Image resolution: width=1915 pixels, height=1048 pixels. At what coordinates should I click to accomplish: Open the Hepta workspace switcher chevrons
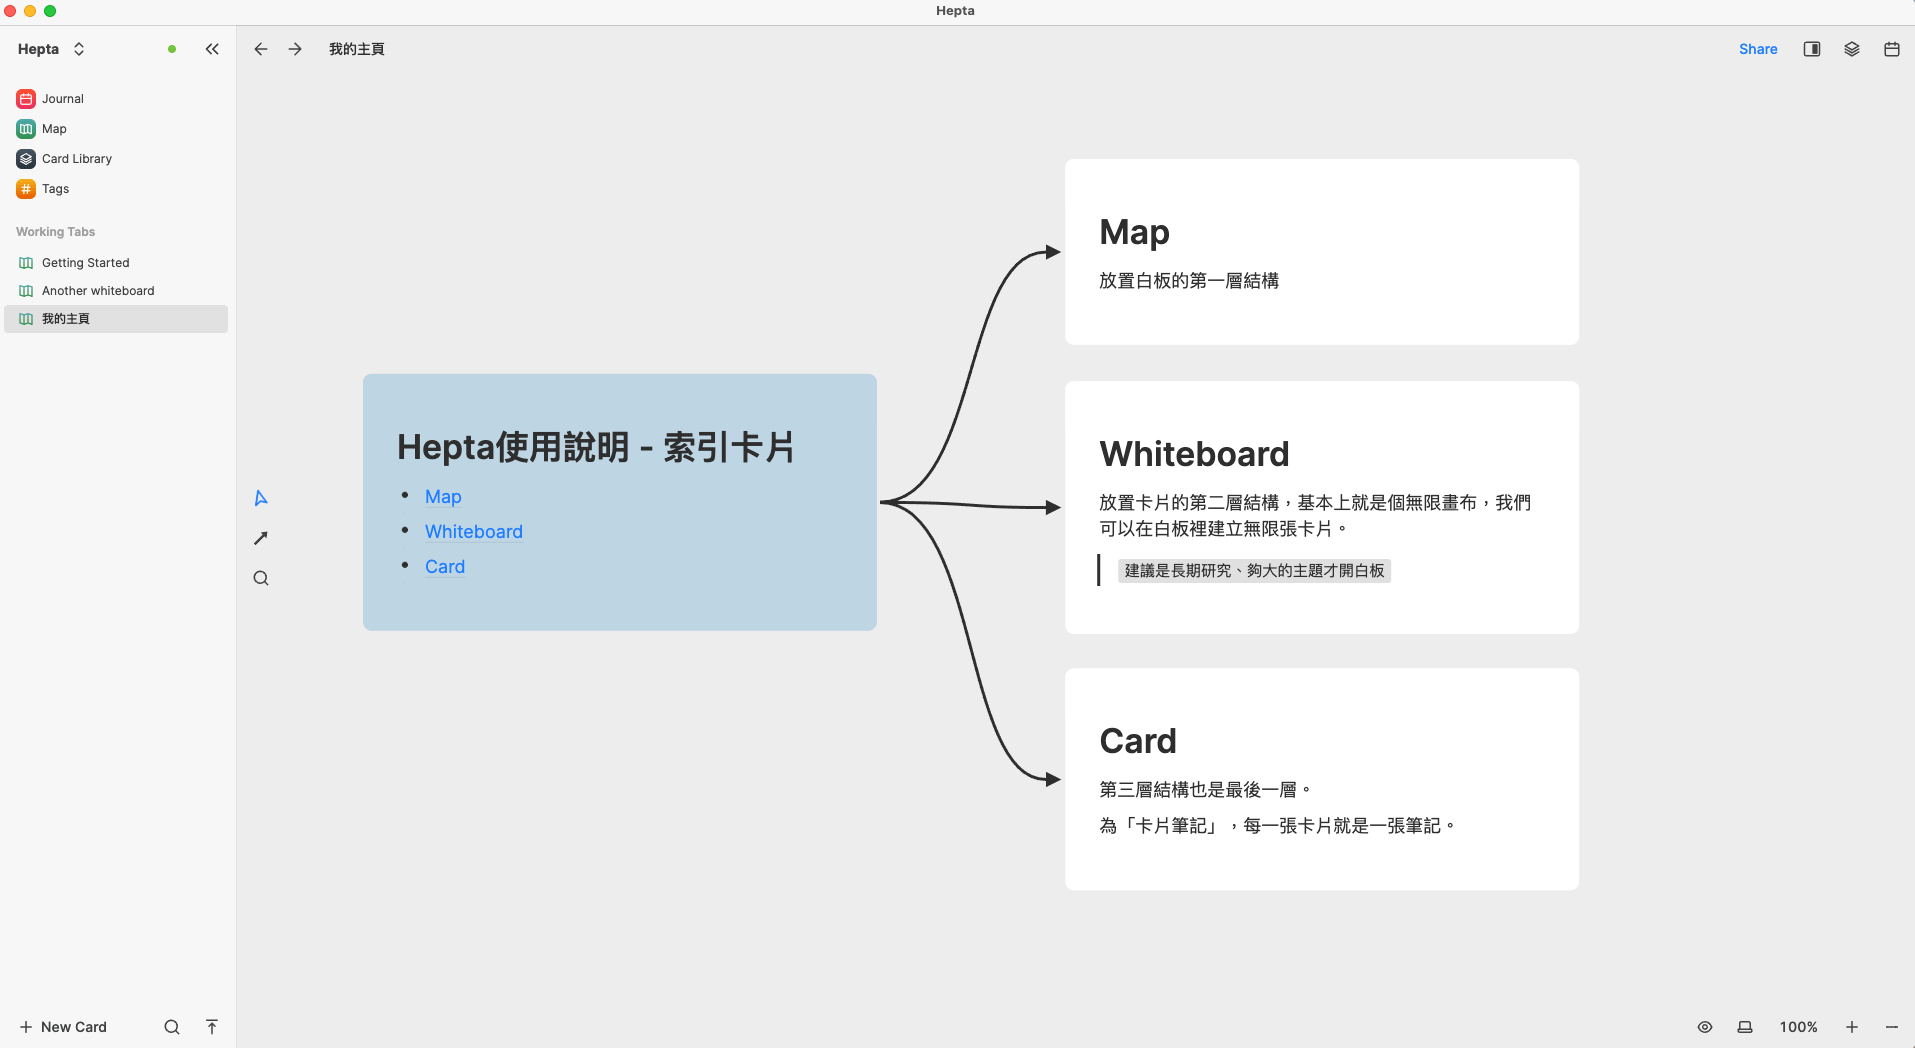coord(79,48)
